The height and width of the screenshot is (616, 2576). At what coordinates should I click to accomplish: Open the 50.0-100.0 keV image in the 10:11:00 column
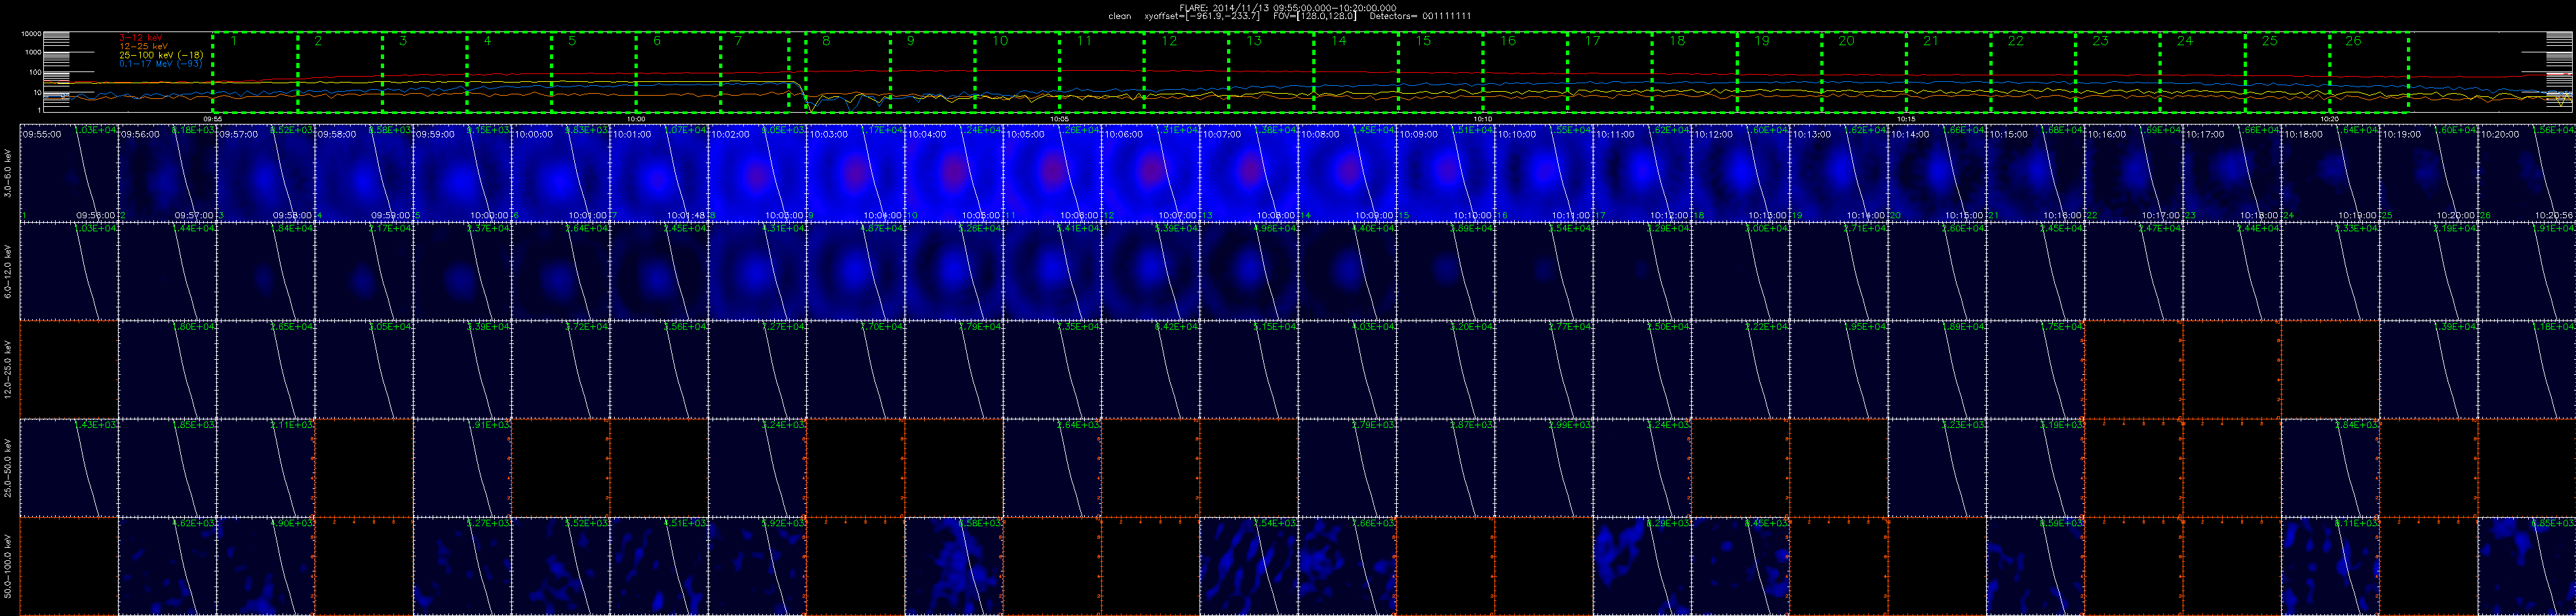1643,565
